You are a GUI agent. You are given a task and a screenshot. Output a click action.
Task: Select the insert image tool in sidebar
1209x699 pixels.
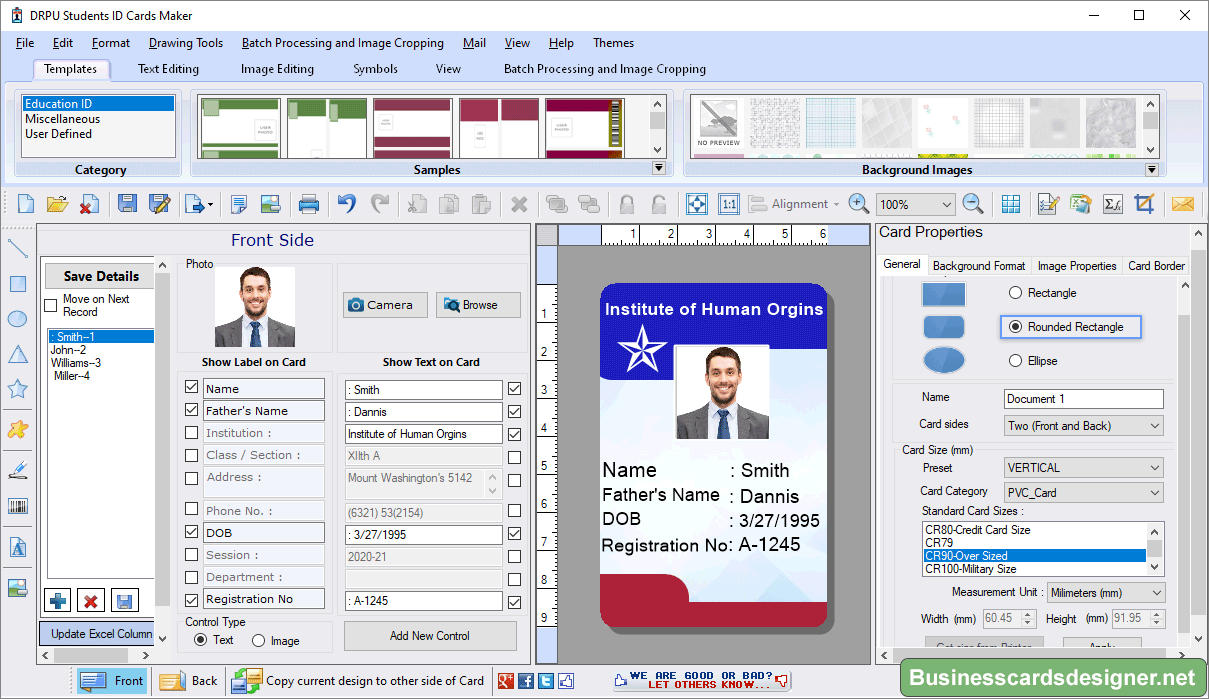coord(17,588)
